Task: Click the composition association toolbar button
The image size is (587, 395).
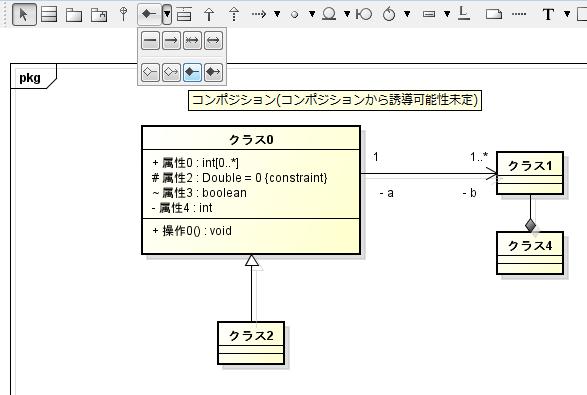Action: pos(149,15)
